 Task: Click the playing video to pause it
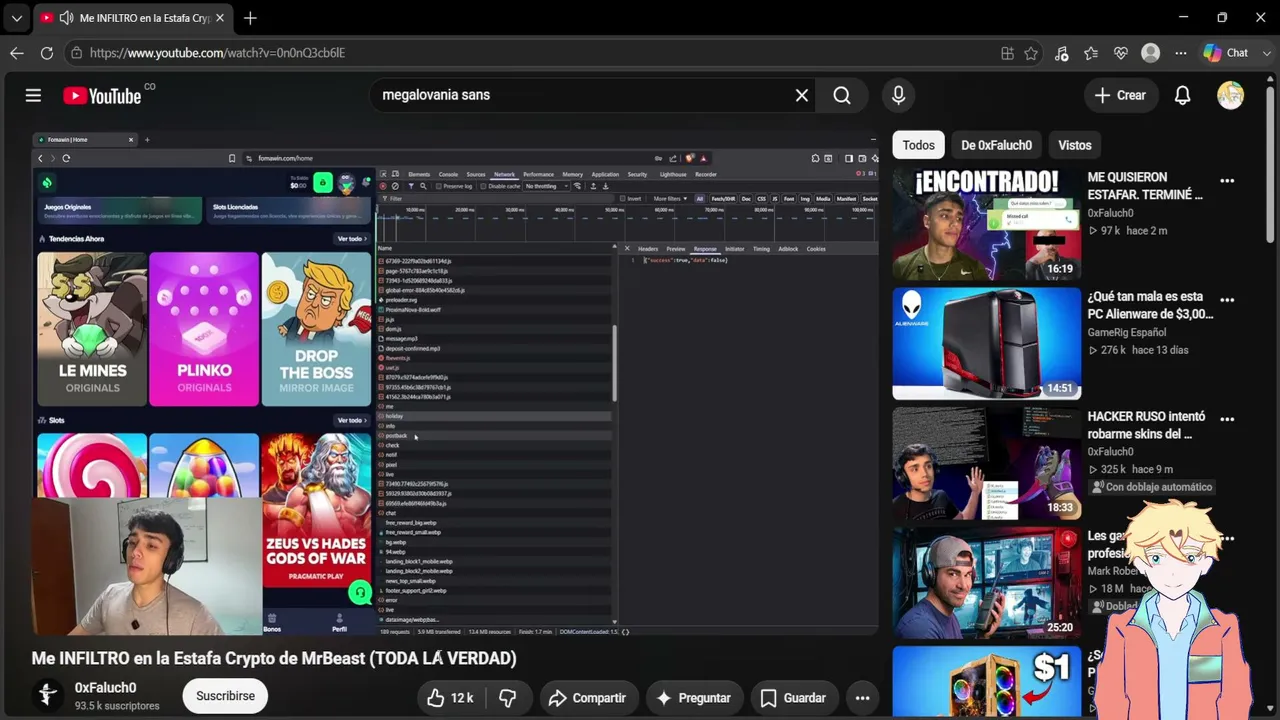[x=455, y=383]
